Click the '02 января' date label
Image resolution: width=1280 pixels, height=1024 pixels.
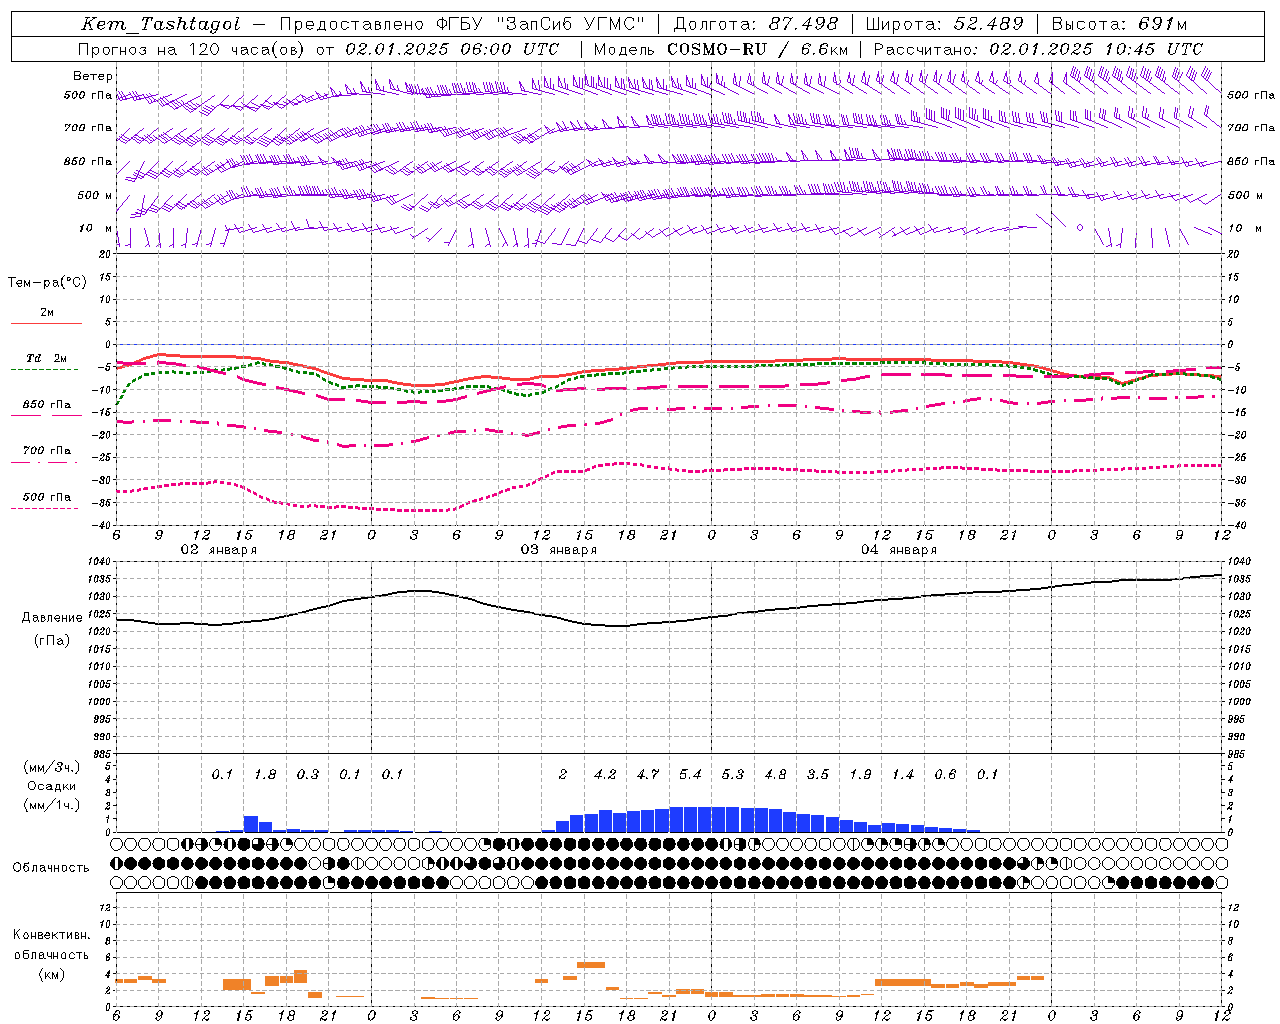218,550
